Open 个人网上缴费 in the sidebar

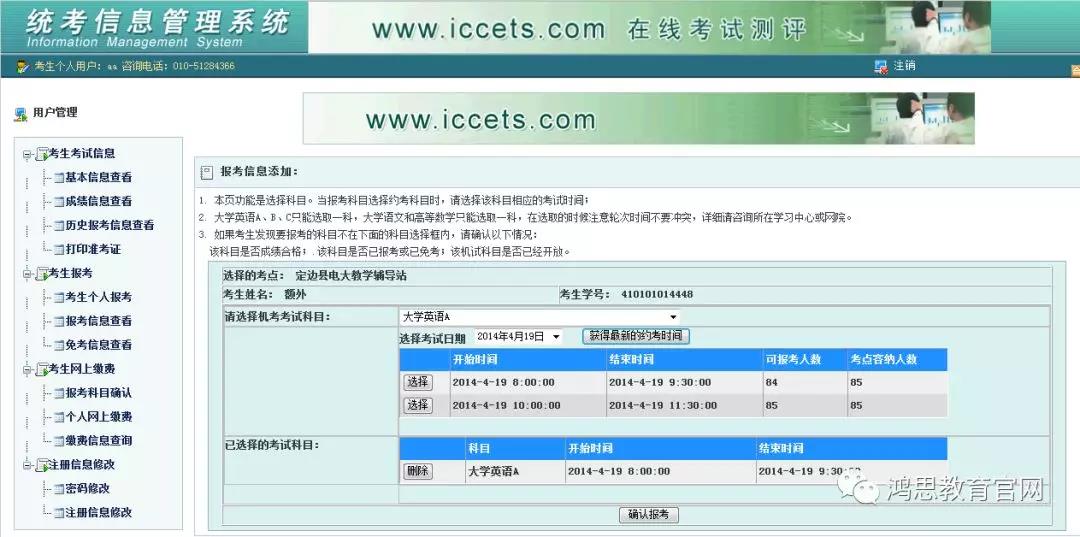98,417
